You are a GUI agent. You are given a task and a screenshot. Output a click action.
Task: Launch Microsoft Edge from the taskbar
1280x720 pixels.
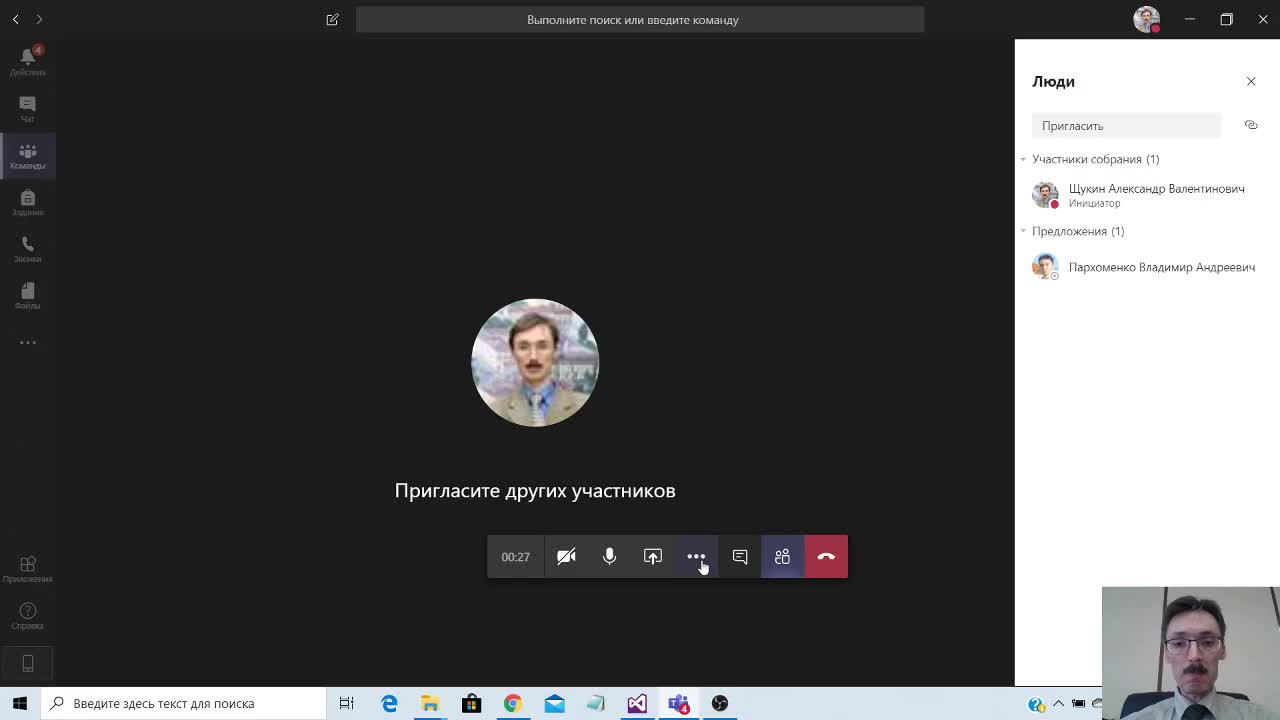(x=389, y=703)
